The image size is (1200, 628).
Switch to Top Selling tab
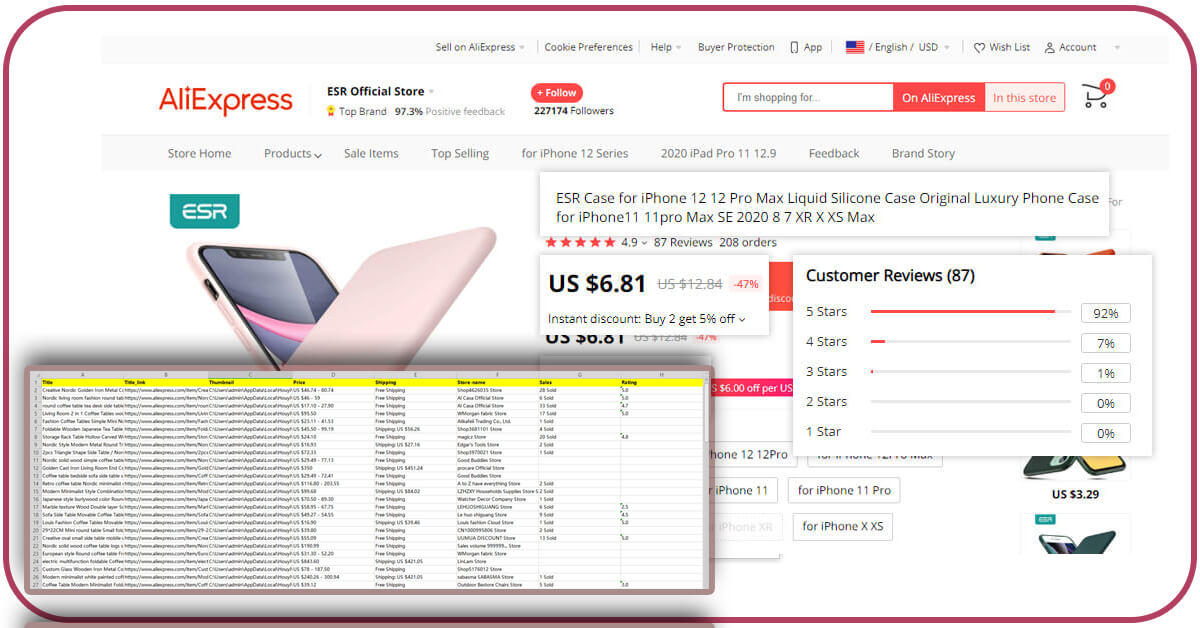point(460,153)
